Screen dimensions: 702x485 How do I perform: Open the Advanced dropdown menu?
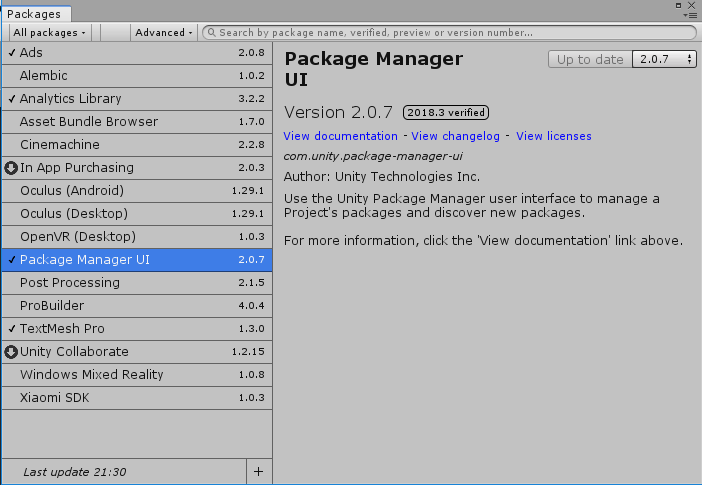click(x=164, y=33)
